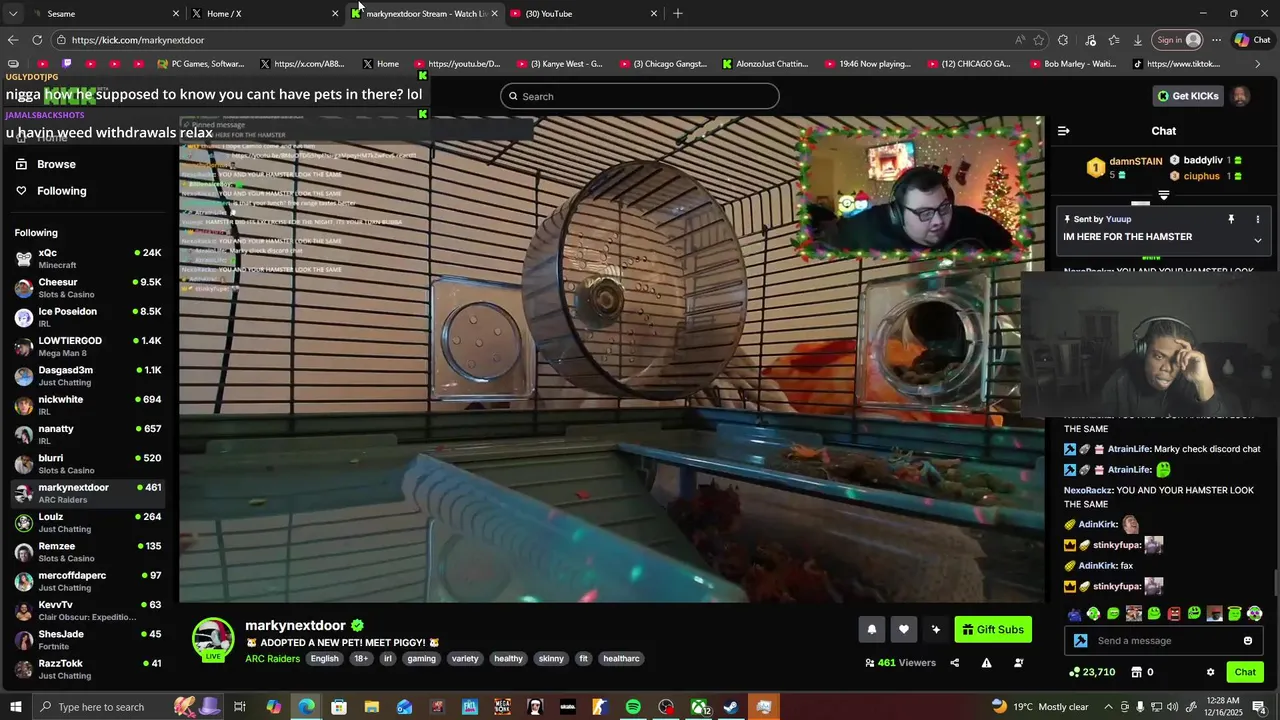Go back in browser
The height and width of the screenshot is (720, 1280).
pos(12,40)
